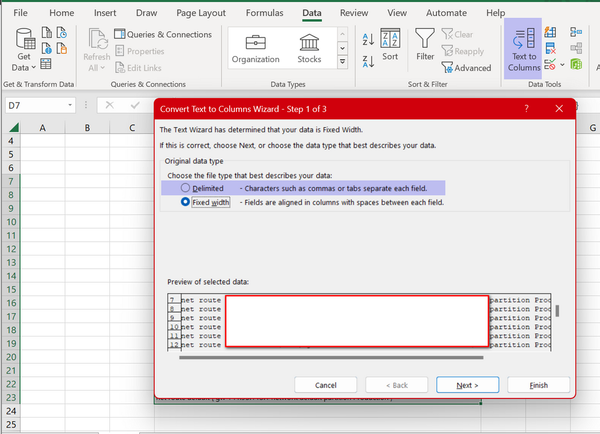Expand the Data Types gallery arrow
This screenshot has height=434, width=600.
(344, 65)
